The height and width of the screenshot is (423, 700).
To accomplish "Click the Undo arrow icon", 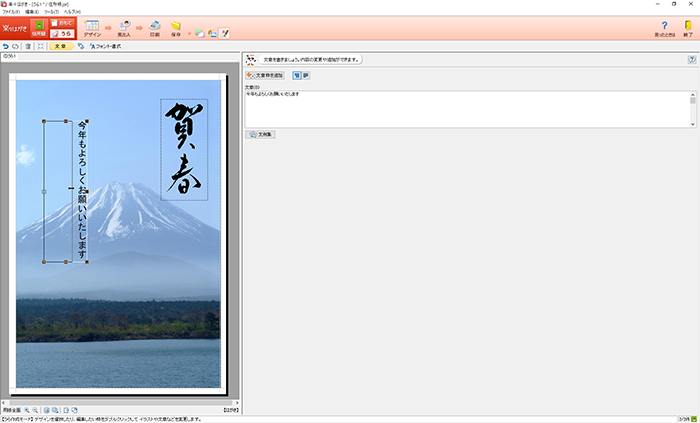I will [6, 46].
